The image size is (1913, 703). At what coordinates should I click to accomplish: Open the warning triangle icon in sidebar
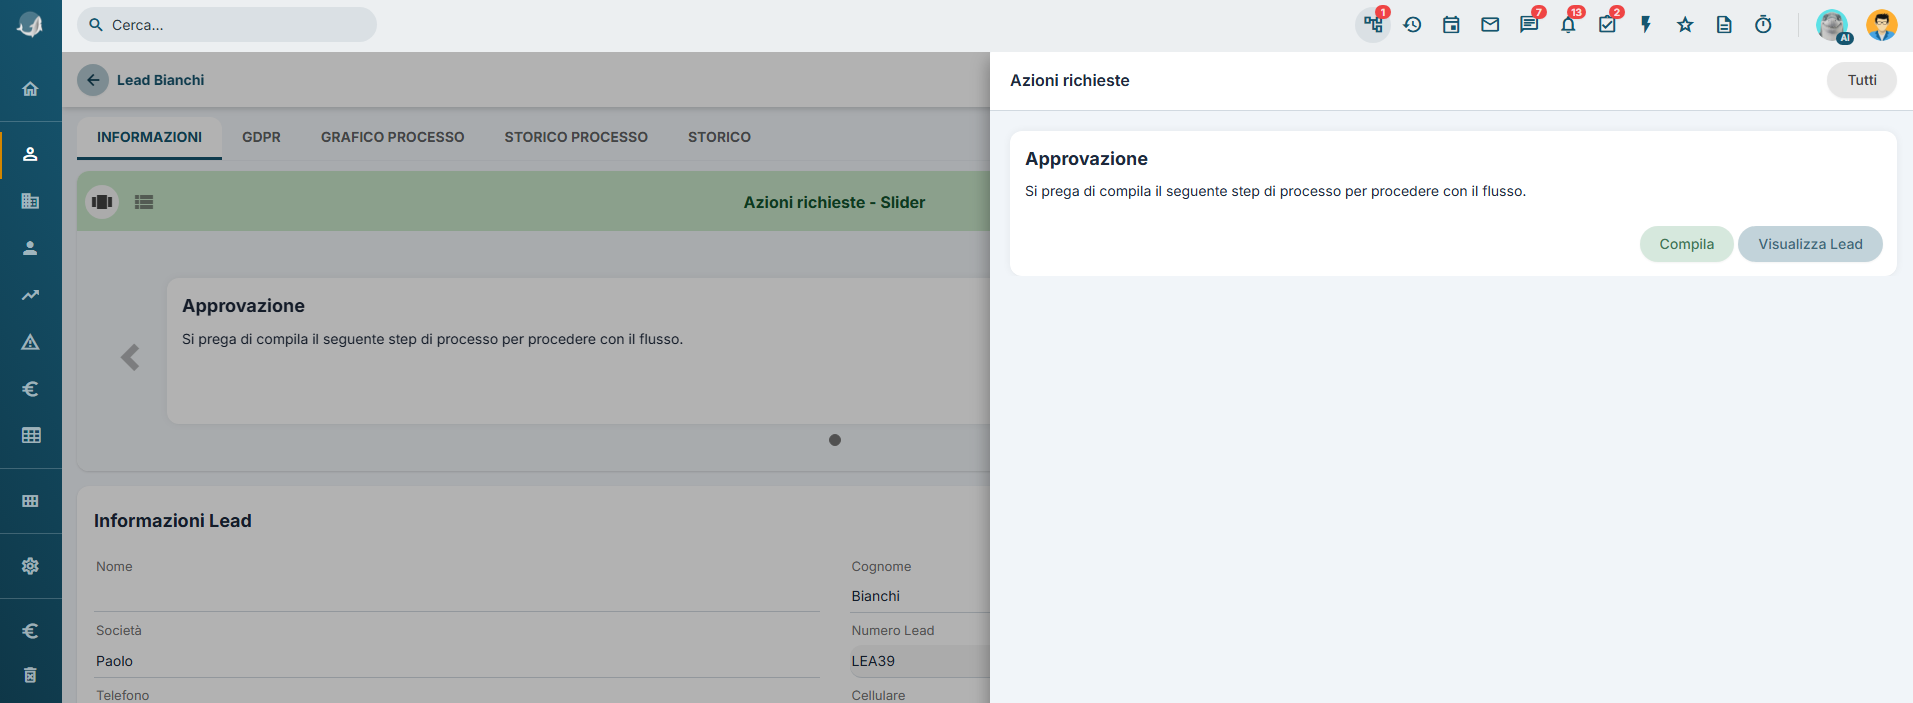(x=30, y=342)
